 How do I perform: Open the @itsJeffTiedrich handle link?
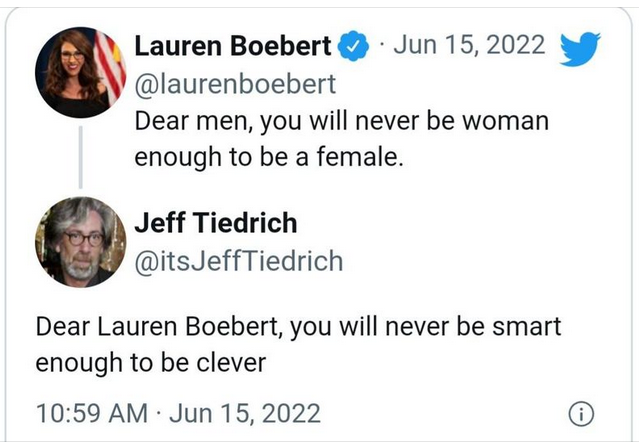(x=238, y=260)
